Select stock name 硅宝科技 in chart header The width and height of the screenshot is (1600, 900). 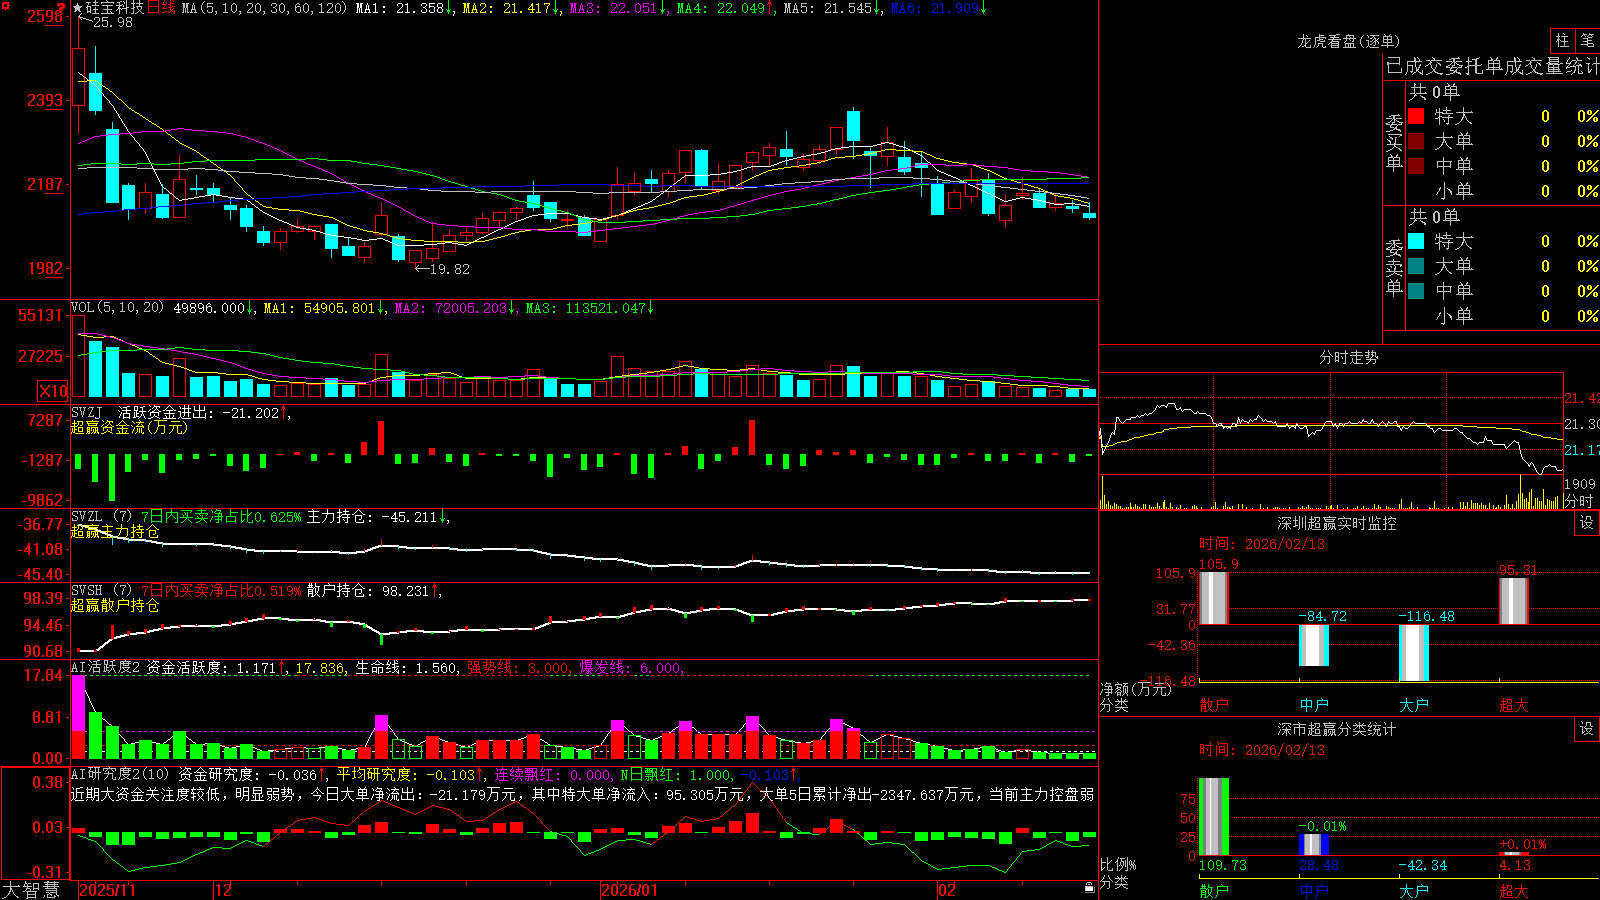[x=115, y=8]
